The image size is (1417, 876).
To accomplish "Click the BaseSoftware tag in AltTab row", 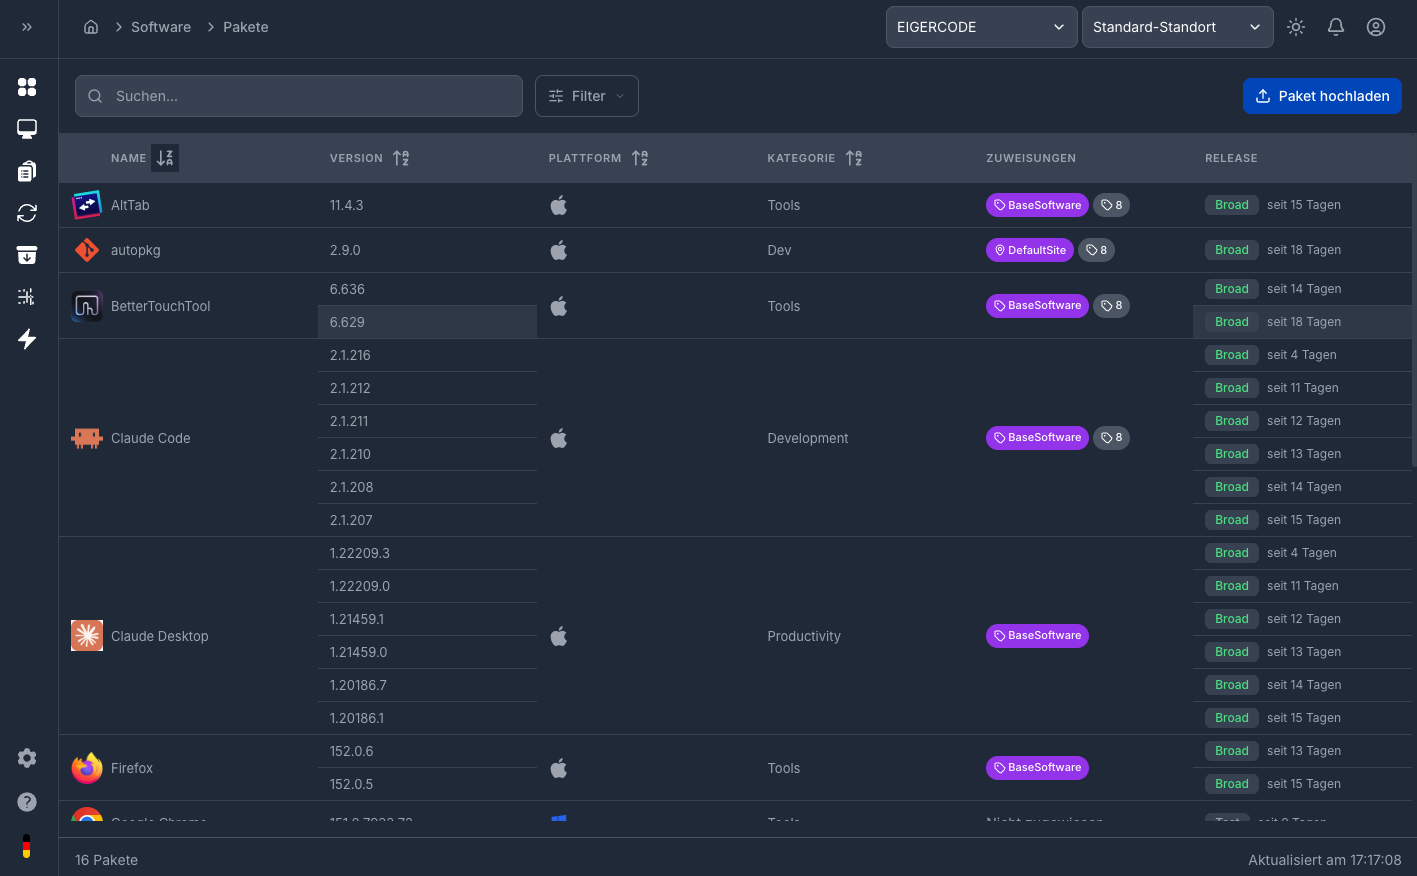I will coord(1037,205).
